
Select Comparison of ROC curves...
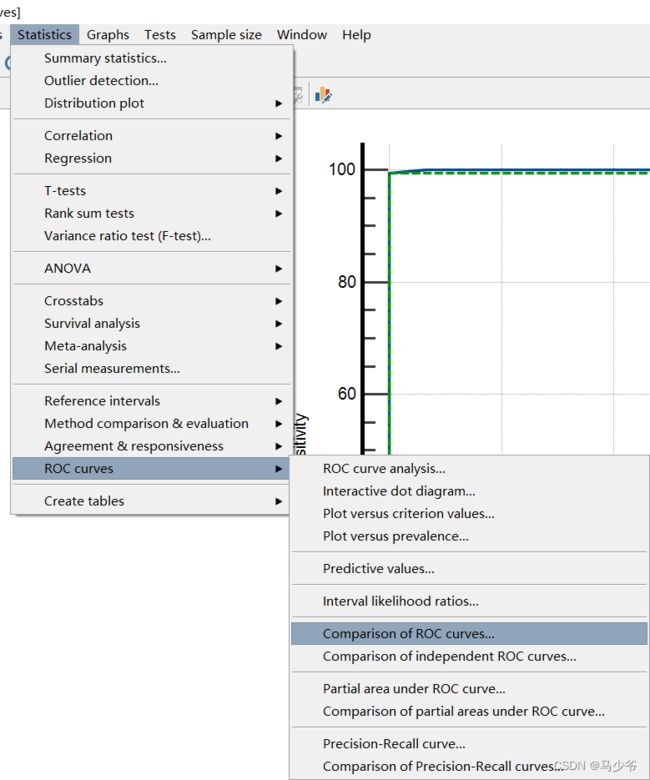coord(469,634)
